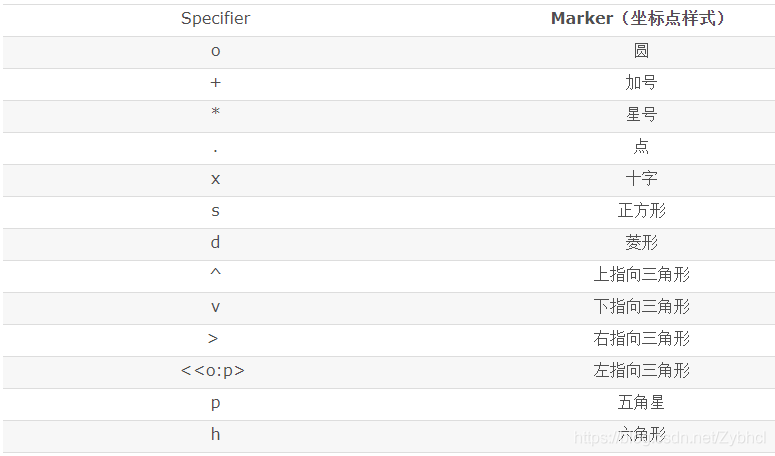Select the 菱形 marker description

pyautogui.click(x=642, y=243)
